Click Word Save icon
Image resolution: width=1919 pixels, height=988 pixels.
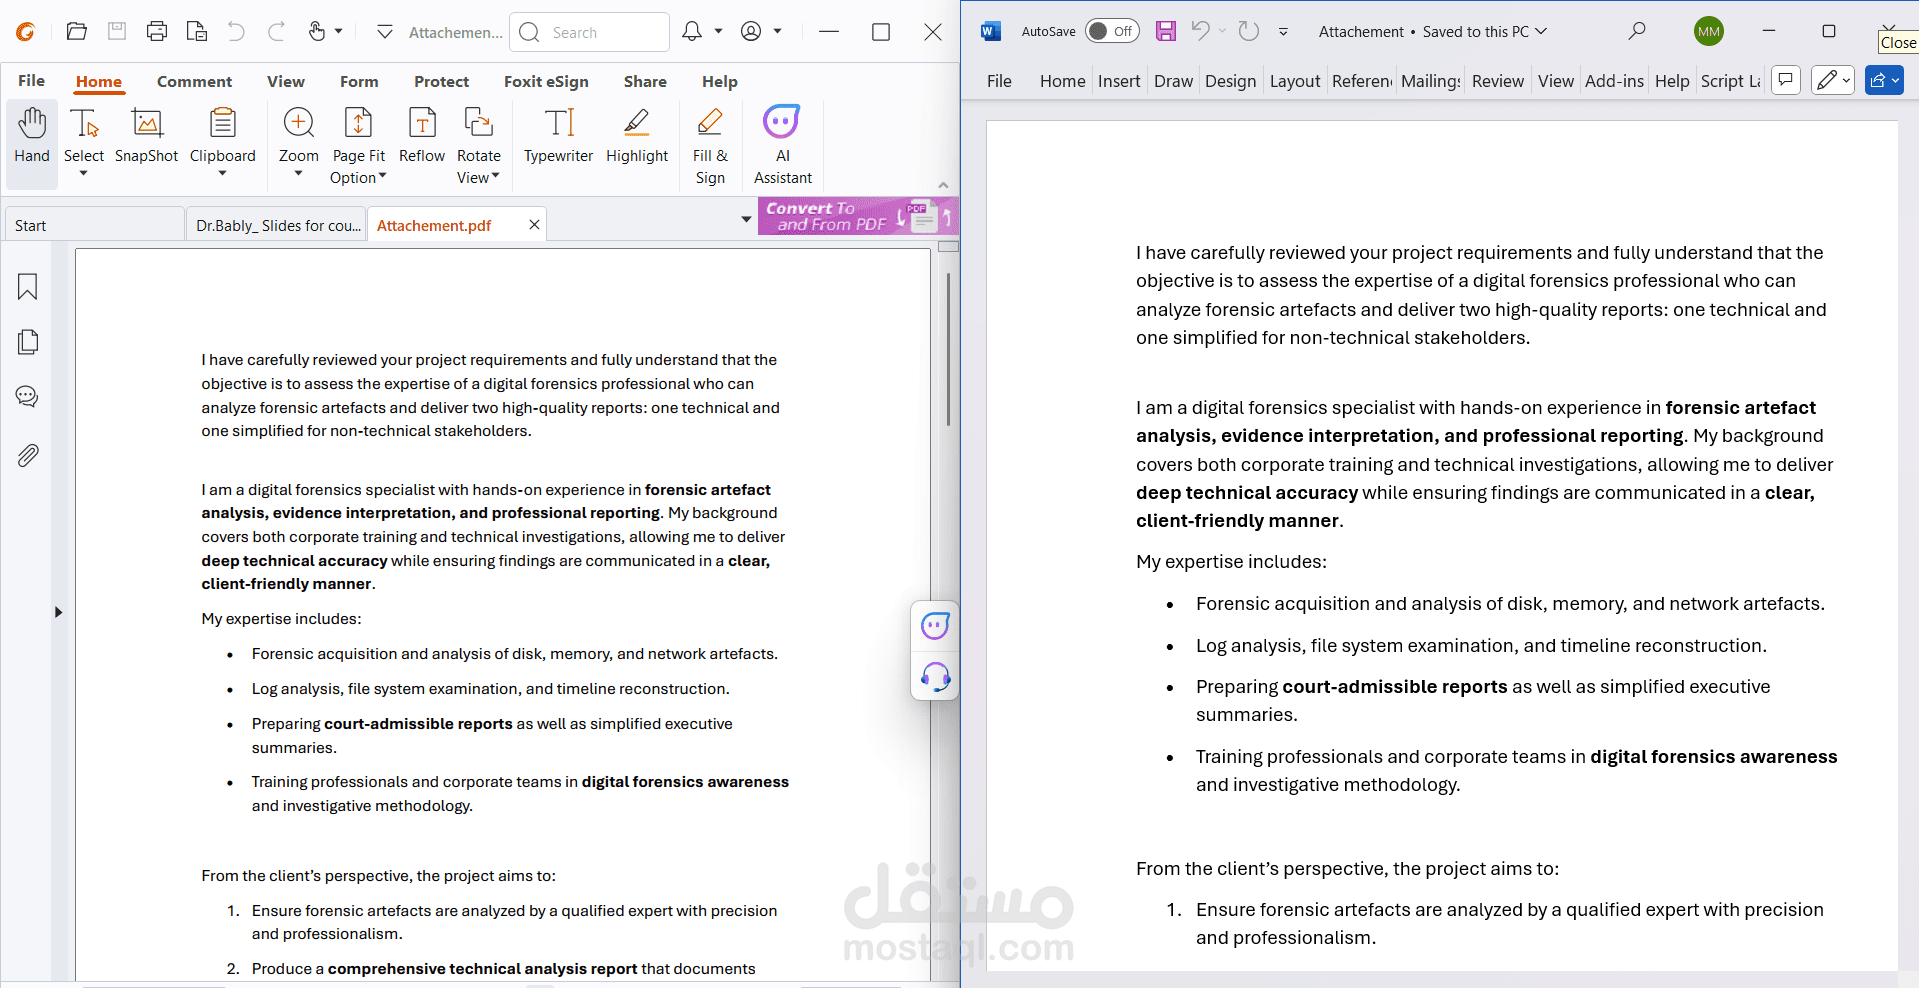click(x=1166, y=31)
